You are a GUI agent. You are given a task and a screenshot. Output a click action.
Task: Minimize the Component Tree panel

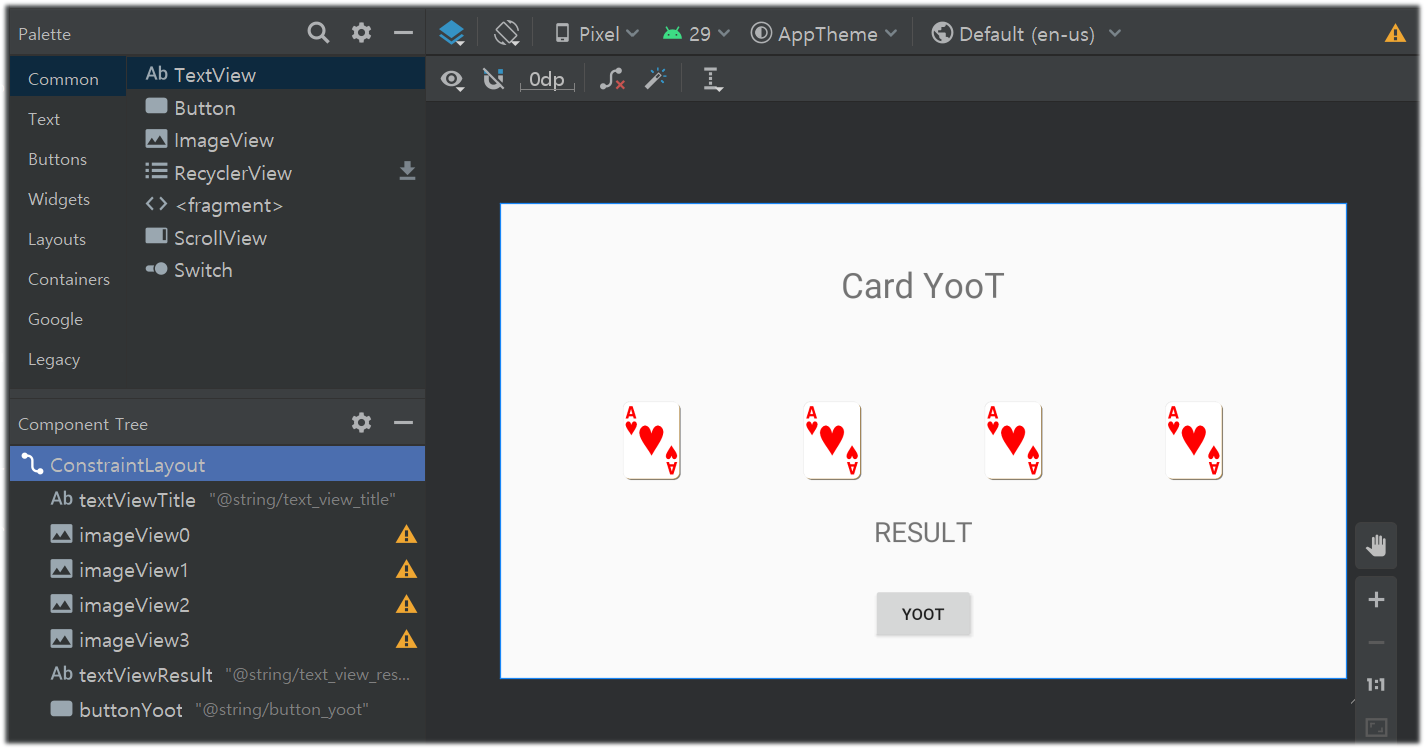point(403,423)
